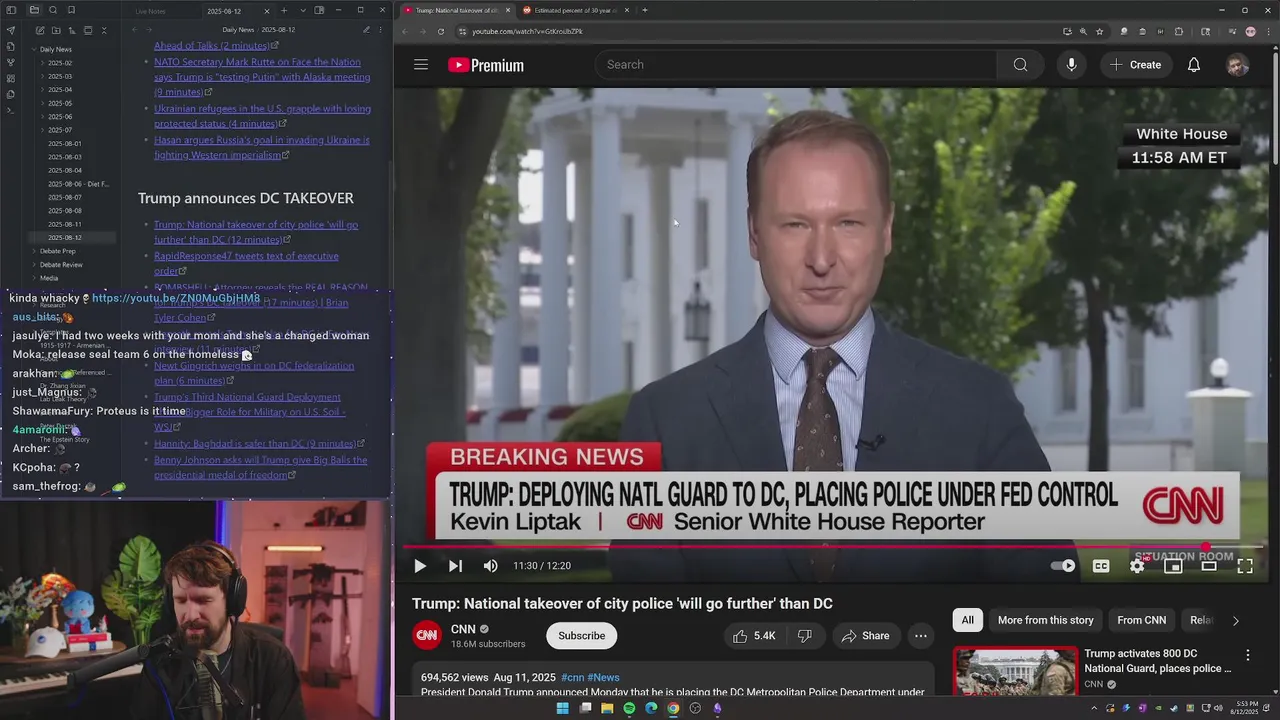Toggle closed captions on the video
Image resolution: width=1280 pixels, height=720 pixels.
[1101, 566]
